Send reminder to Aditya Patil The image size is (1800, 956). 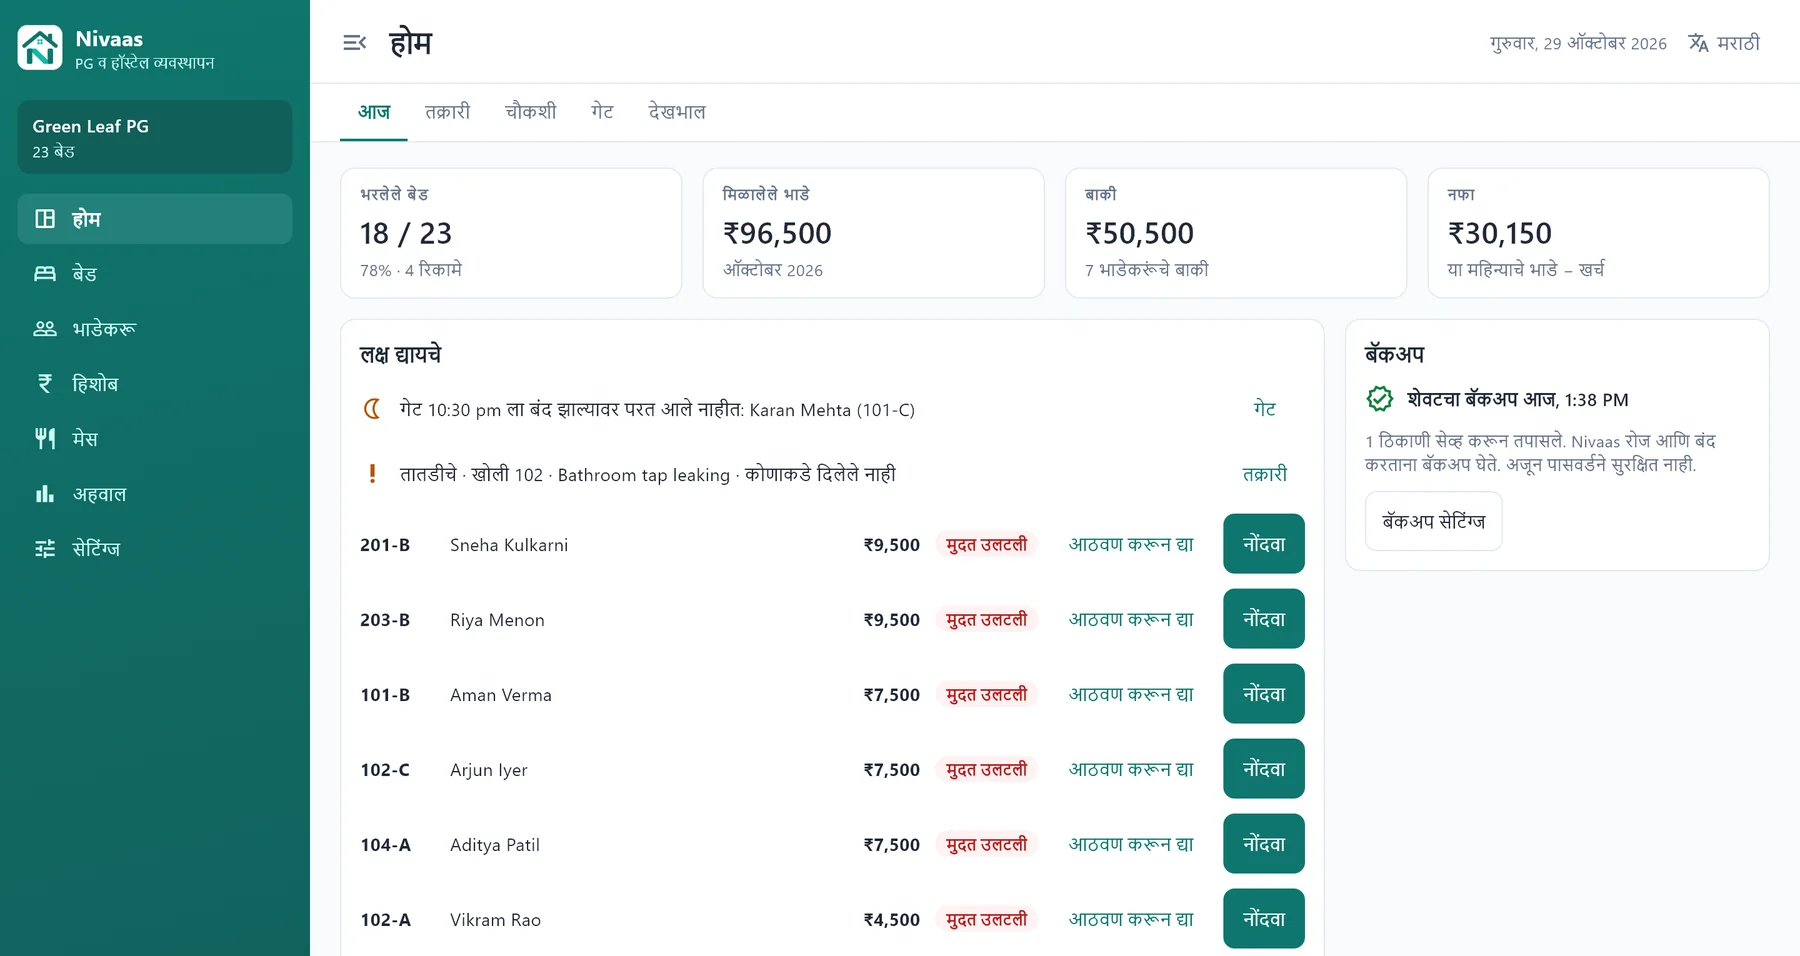[x=1131, y=844]
